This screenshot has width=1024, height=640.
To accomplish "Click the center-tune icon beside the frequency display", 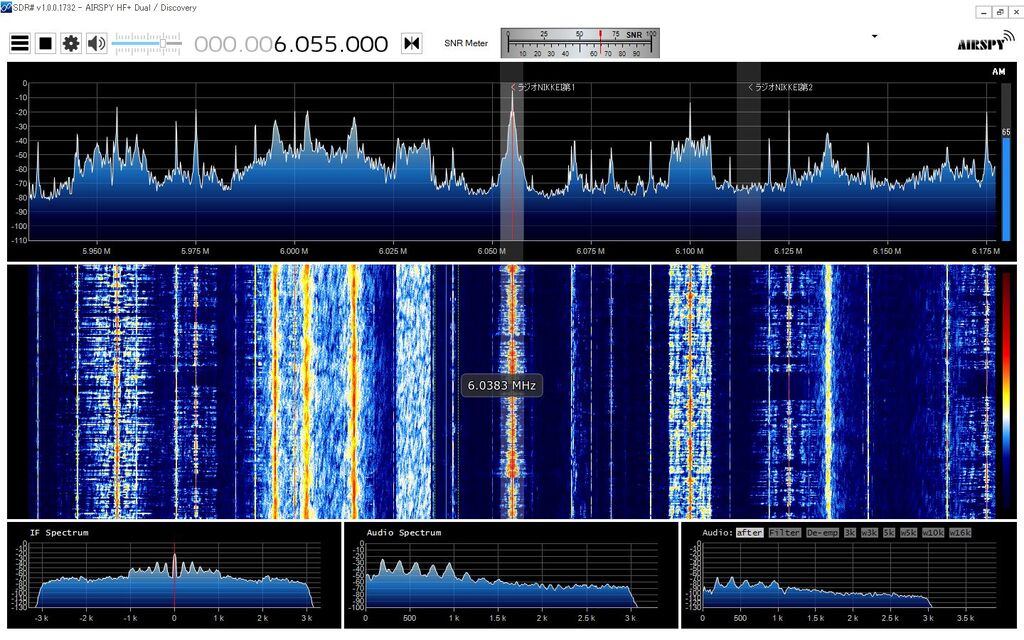I will 411,43.
